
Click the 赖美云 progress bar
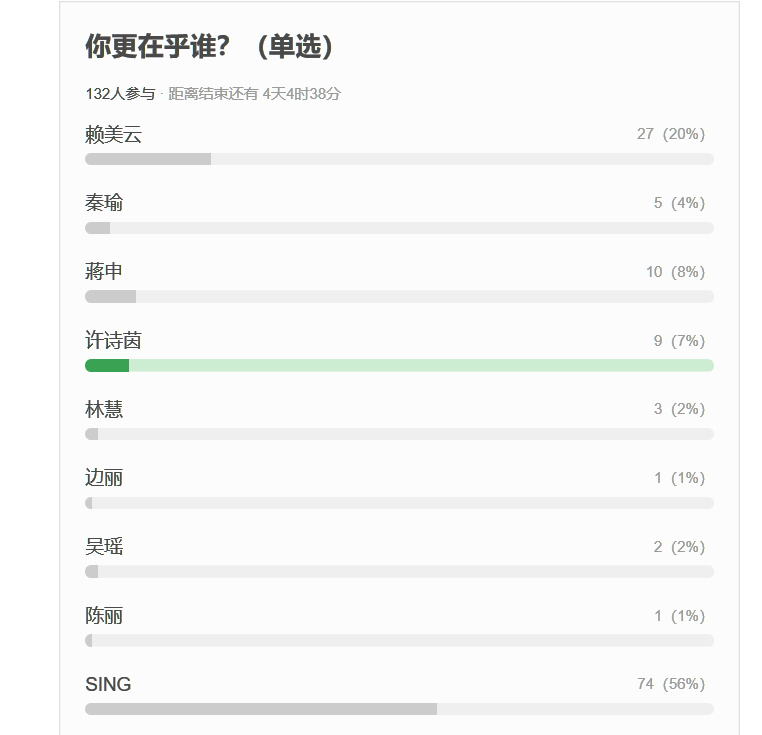coord(399,159)
